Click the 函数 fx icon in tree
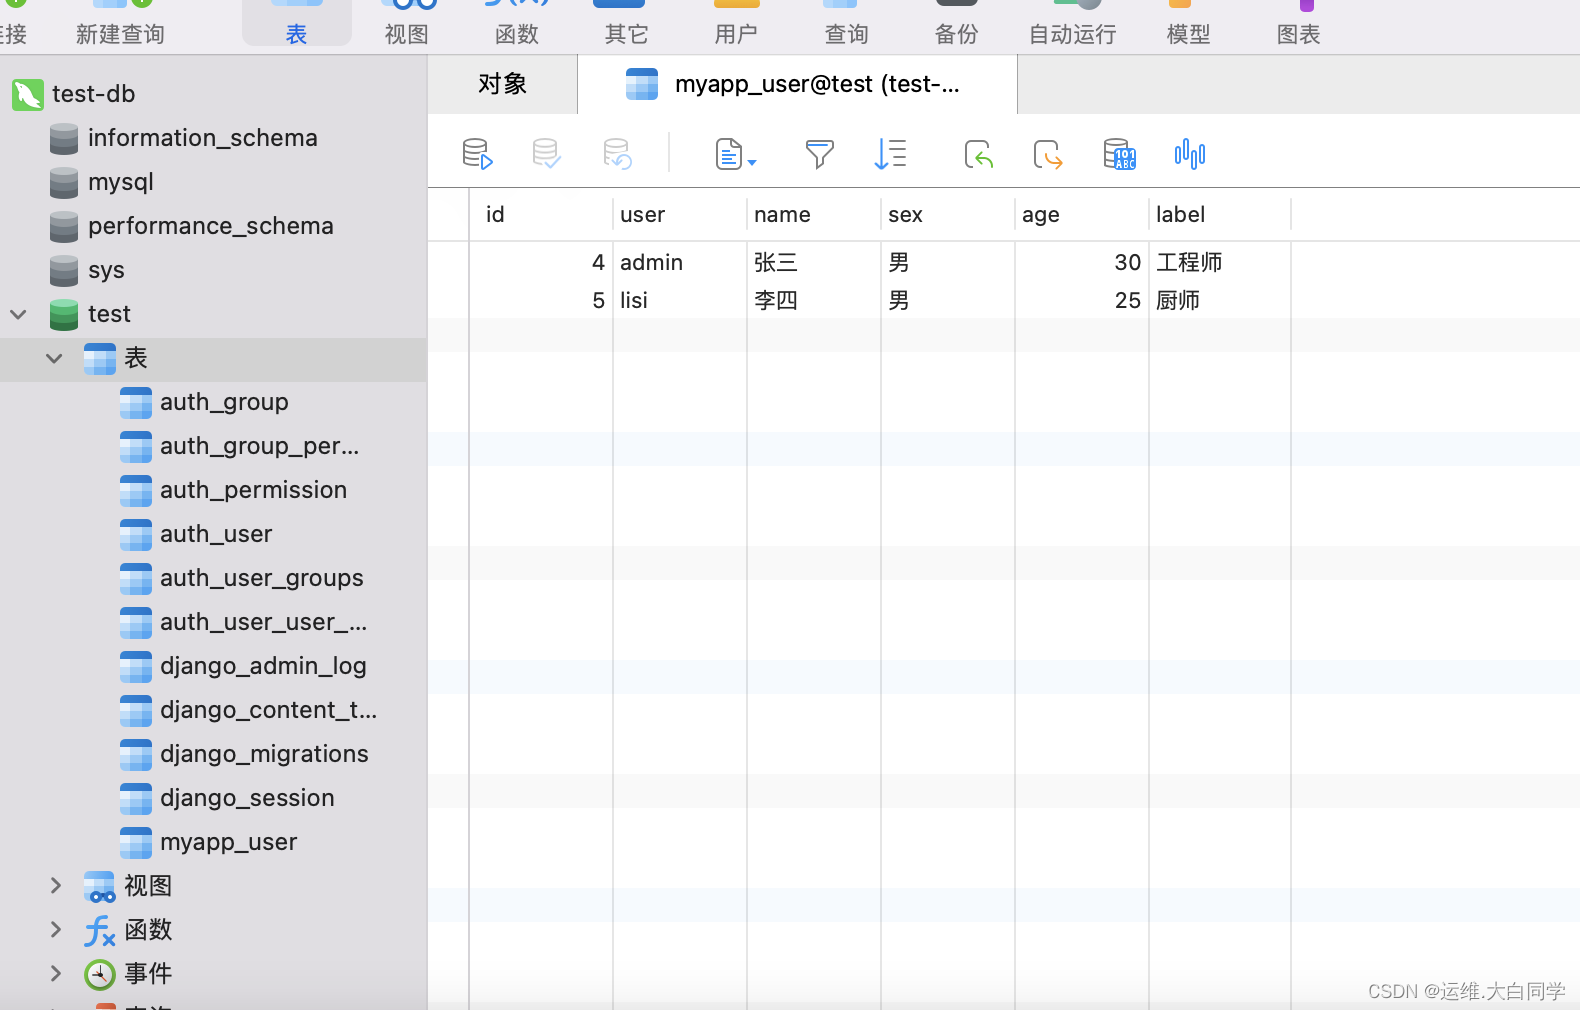The width and height of the screenshot is (1580, 1010). (x=100, y=930)
